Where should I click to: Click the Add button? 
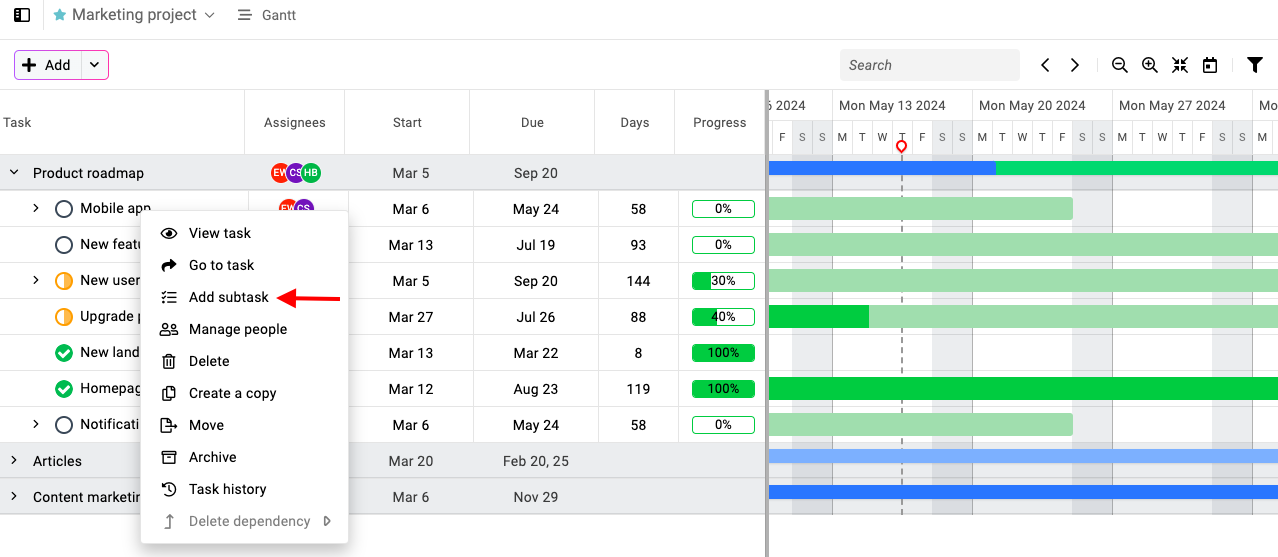(x=47, y=65)
